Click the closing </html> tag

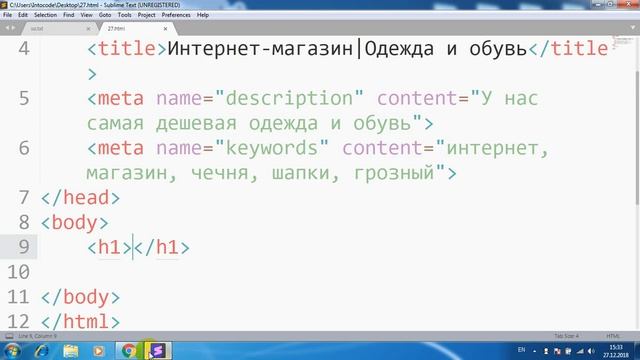click(80, 322)
